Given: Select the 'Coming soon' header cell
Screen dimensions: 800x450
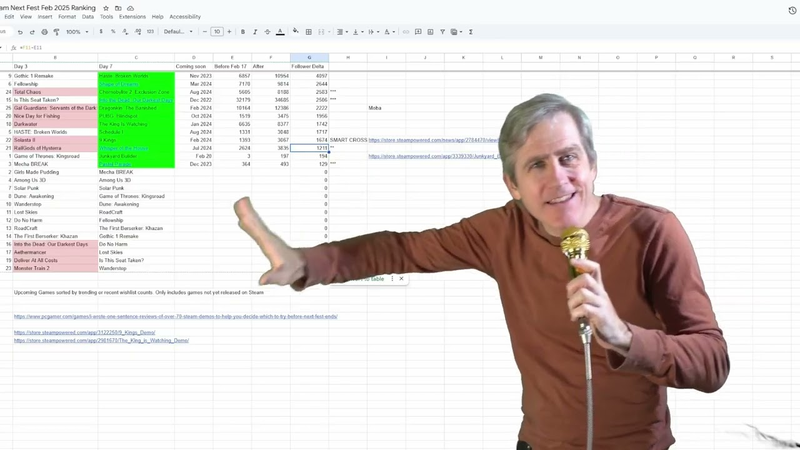Looking at the screenshot, I should point(194,66).
